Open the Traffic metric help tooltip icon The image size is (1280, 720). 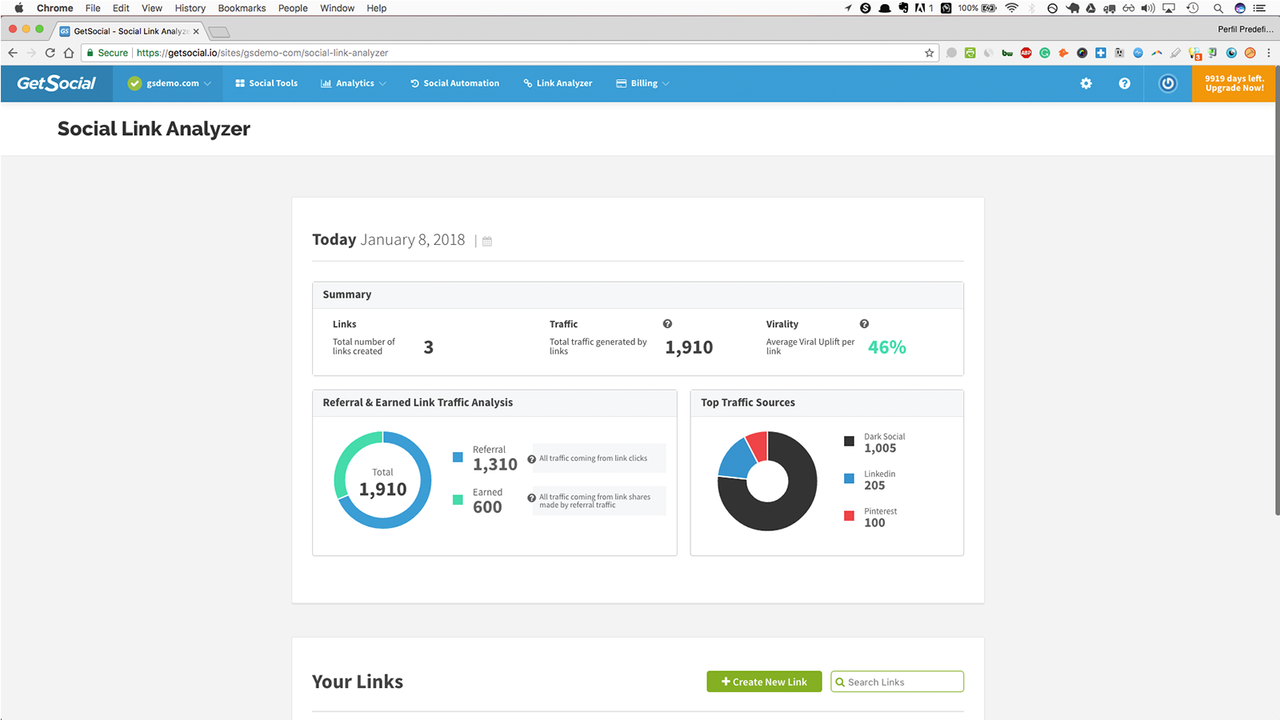[x=667, y=323]
